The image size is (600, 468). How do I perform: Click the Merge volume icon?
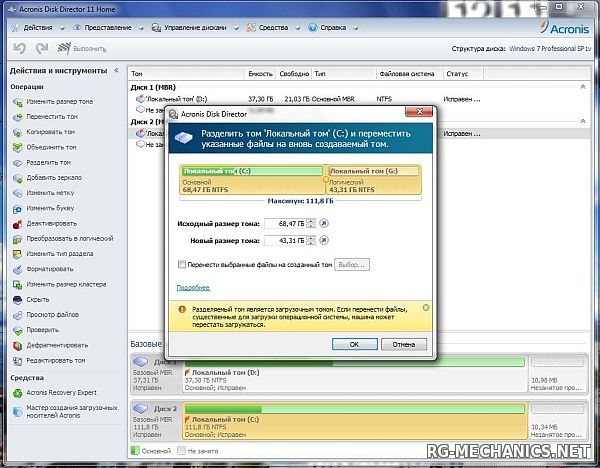click(18, 148)
